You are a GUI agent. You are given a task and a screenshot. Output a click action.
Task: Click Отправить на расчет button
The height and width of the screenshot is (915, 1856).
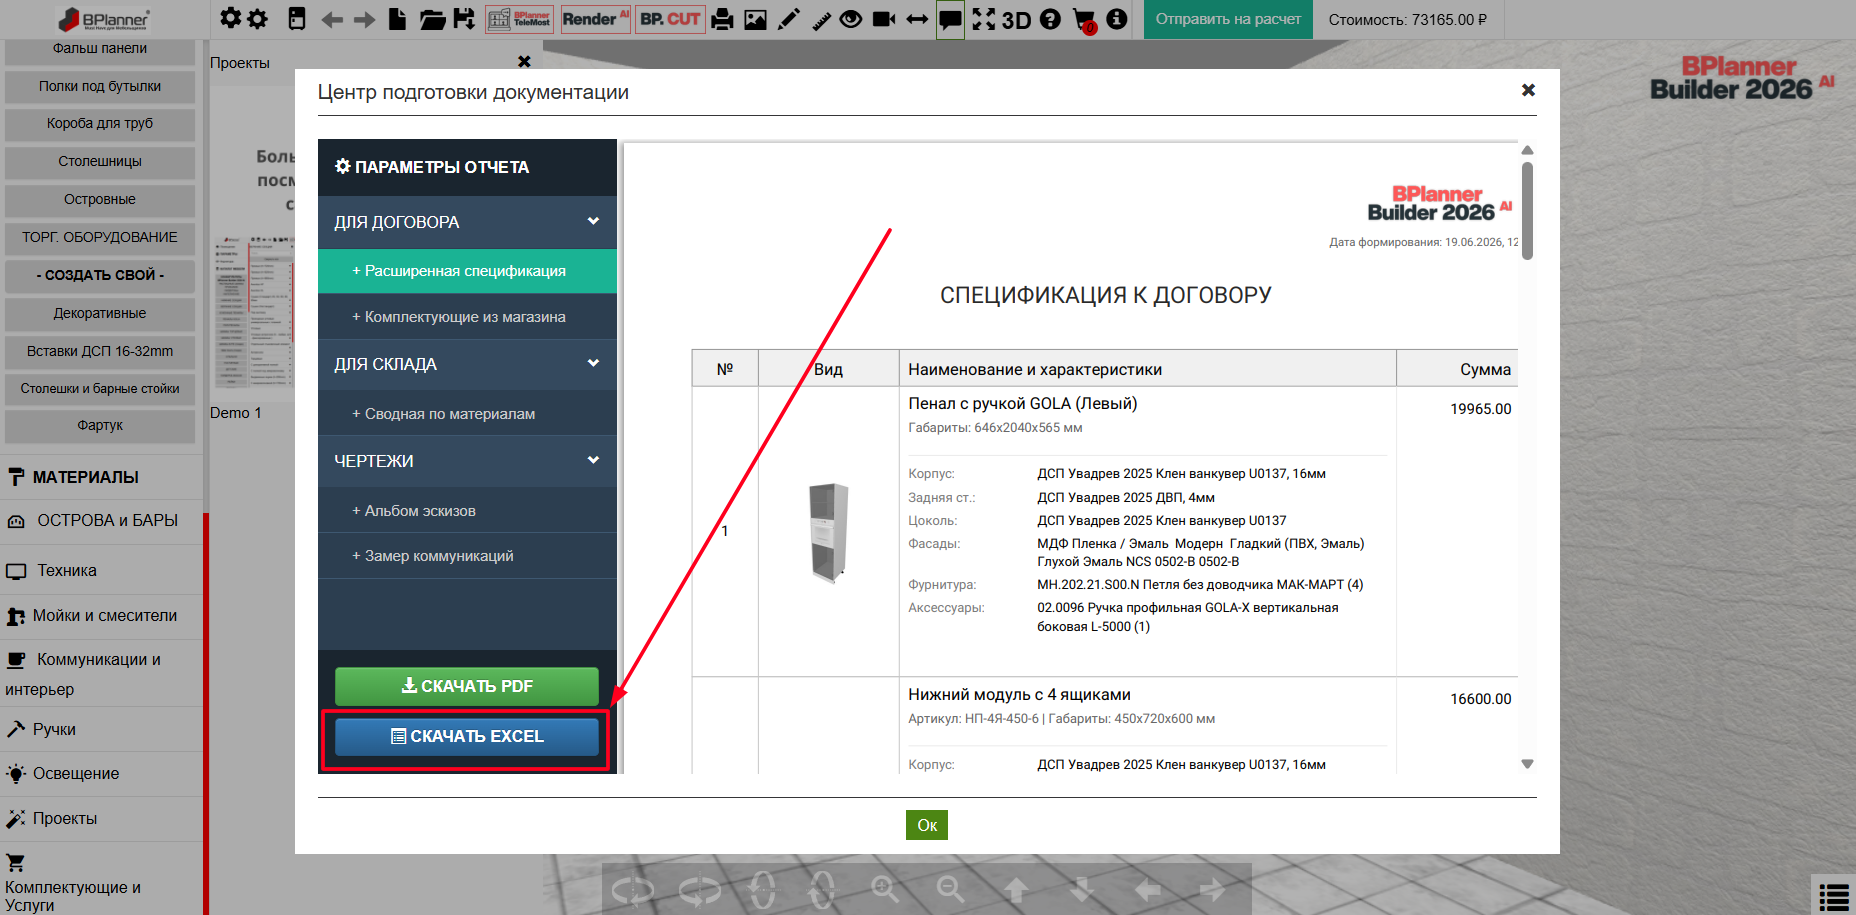1228,19
